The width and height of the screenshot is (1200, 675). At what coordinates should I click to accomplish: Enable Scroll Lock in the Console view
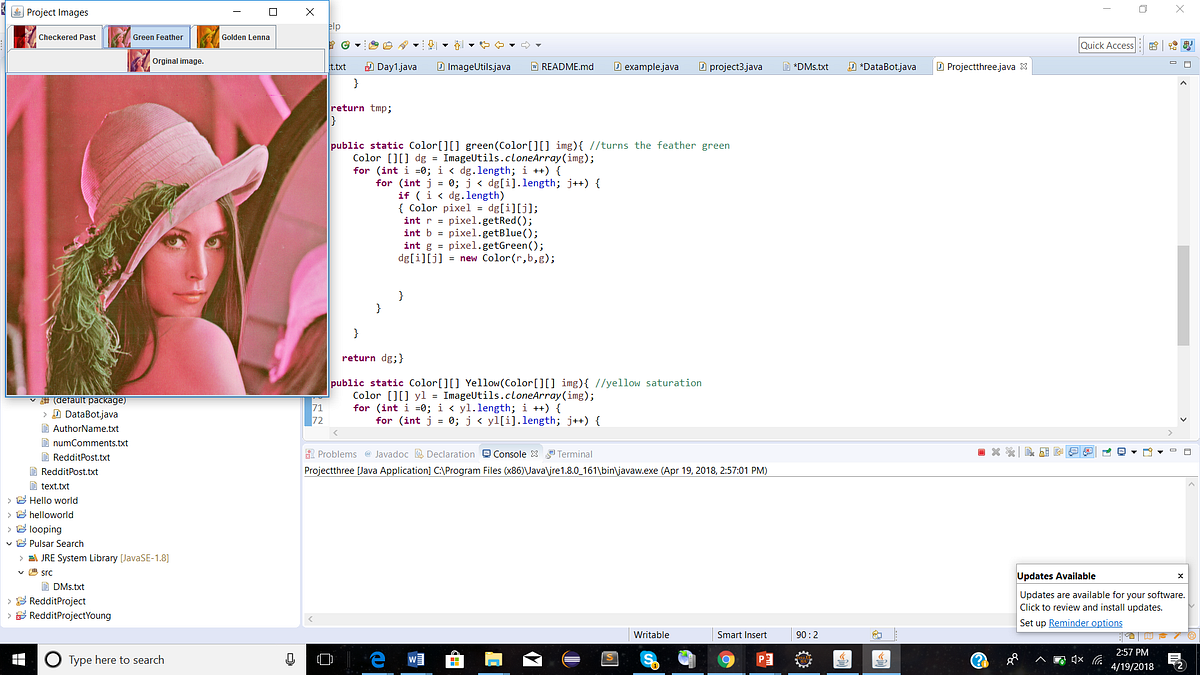1042,452
